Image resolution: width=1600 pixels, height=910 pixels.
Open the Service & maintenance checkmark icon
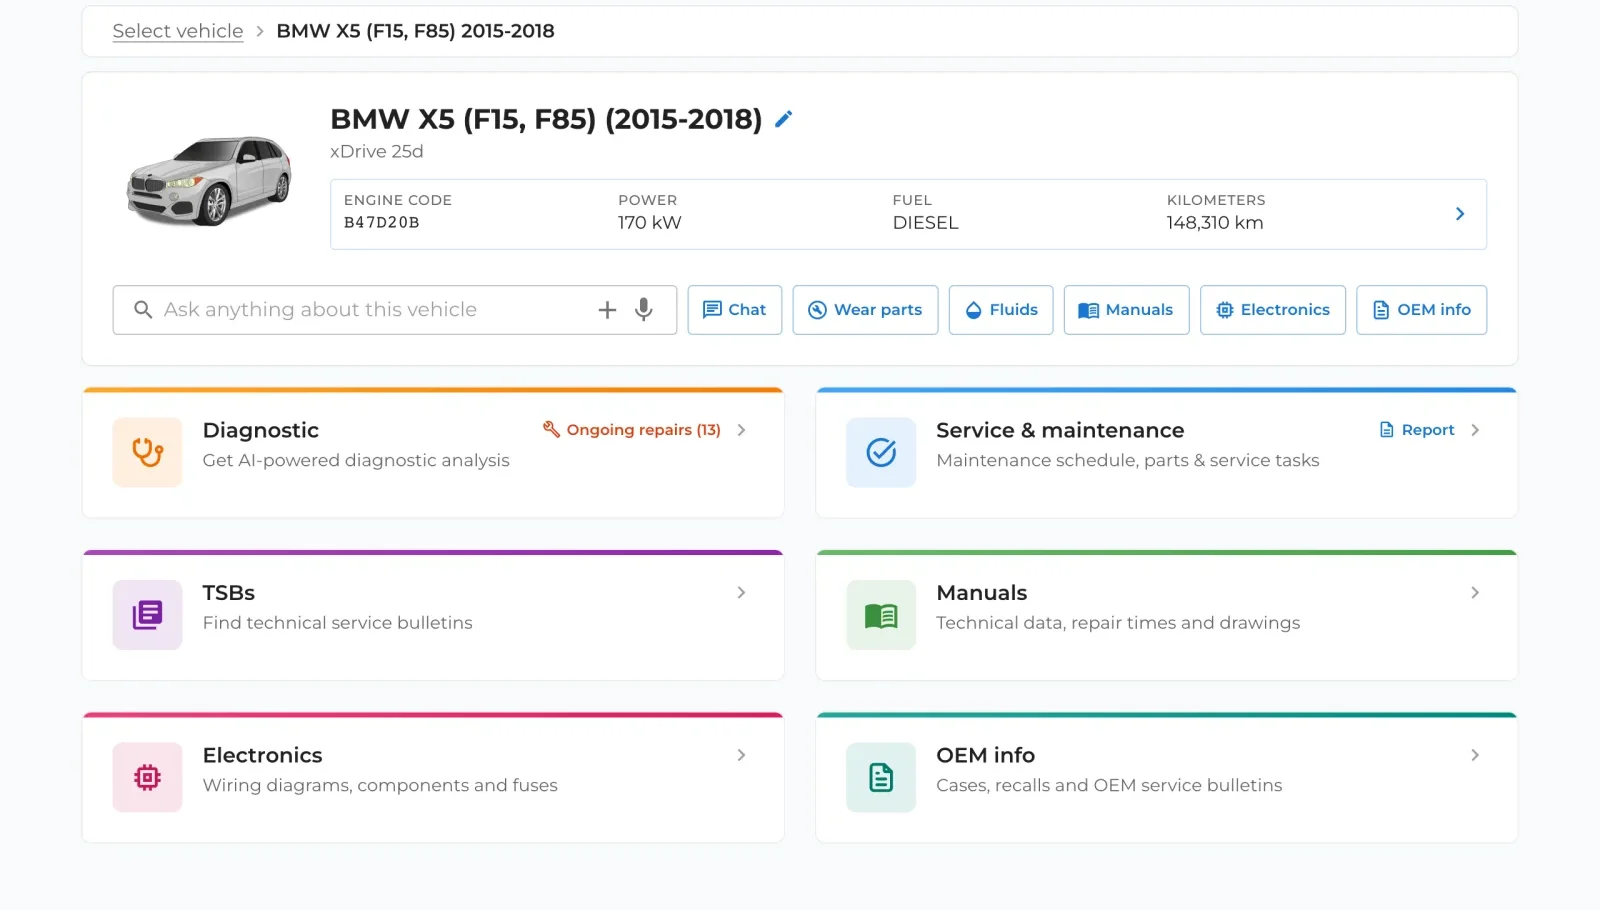[881, 453]
